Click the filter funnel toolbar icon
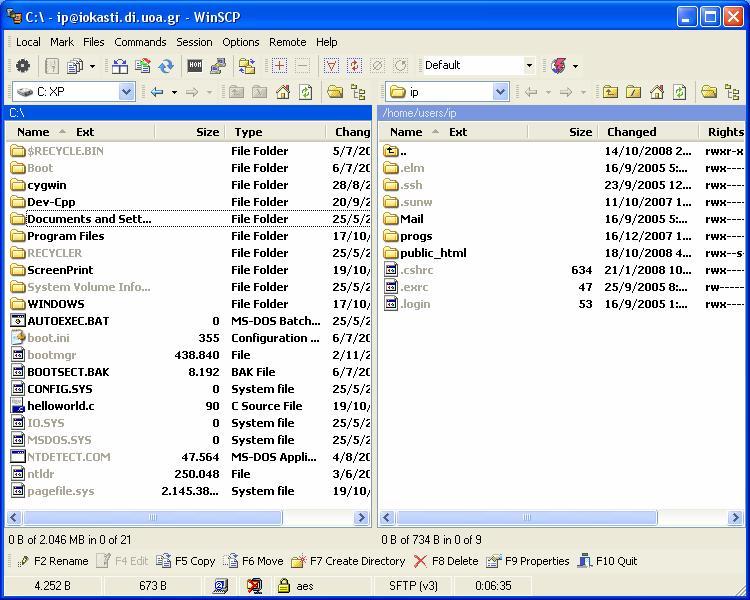 click(x=331, y=66)
